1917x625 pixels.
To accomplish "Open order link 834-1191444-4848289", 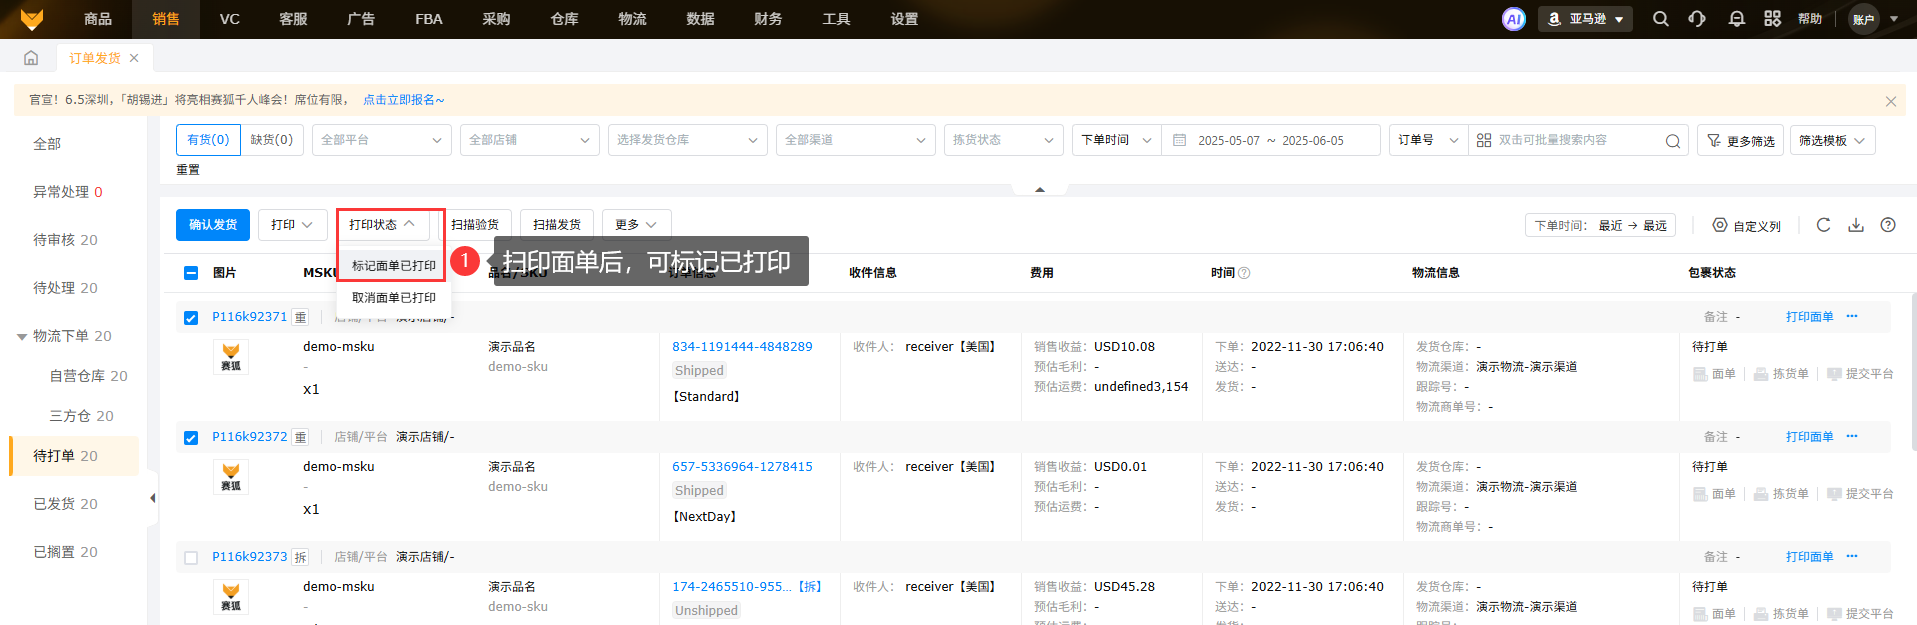I will pos(742,347).
